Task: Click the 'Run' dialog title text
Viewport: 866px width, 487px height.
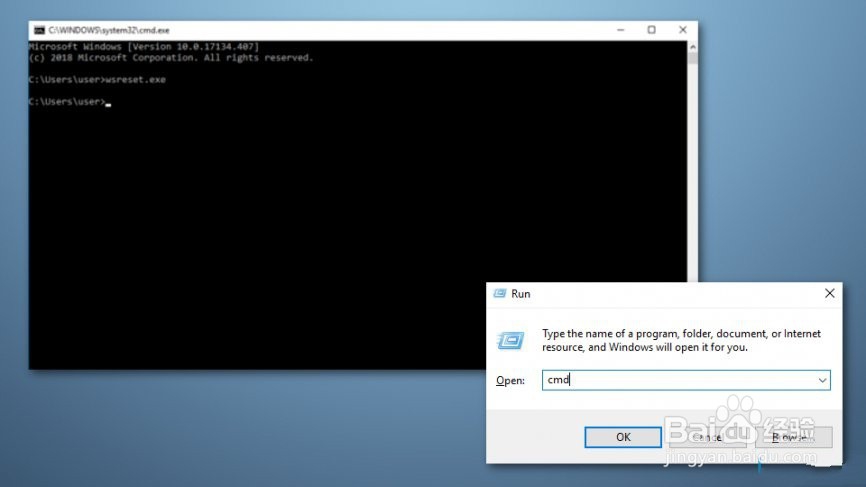Action: coord(520,294)
